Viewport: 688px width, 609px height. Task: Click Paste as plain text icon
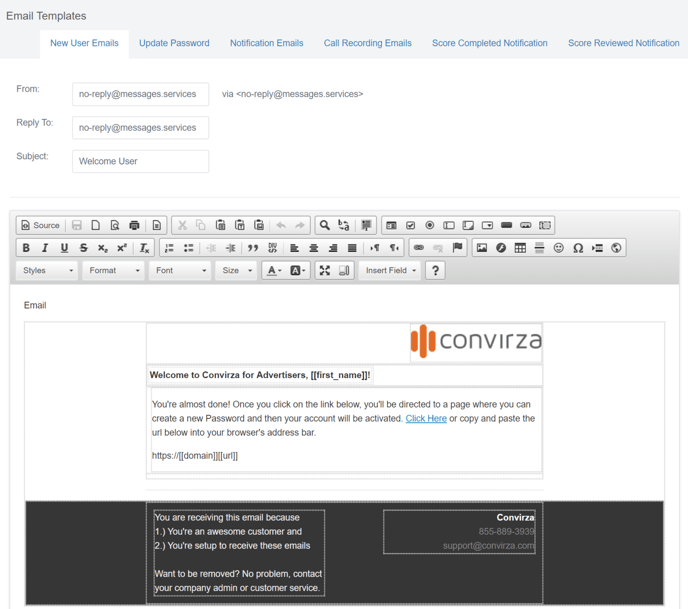pos(240,225)
